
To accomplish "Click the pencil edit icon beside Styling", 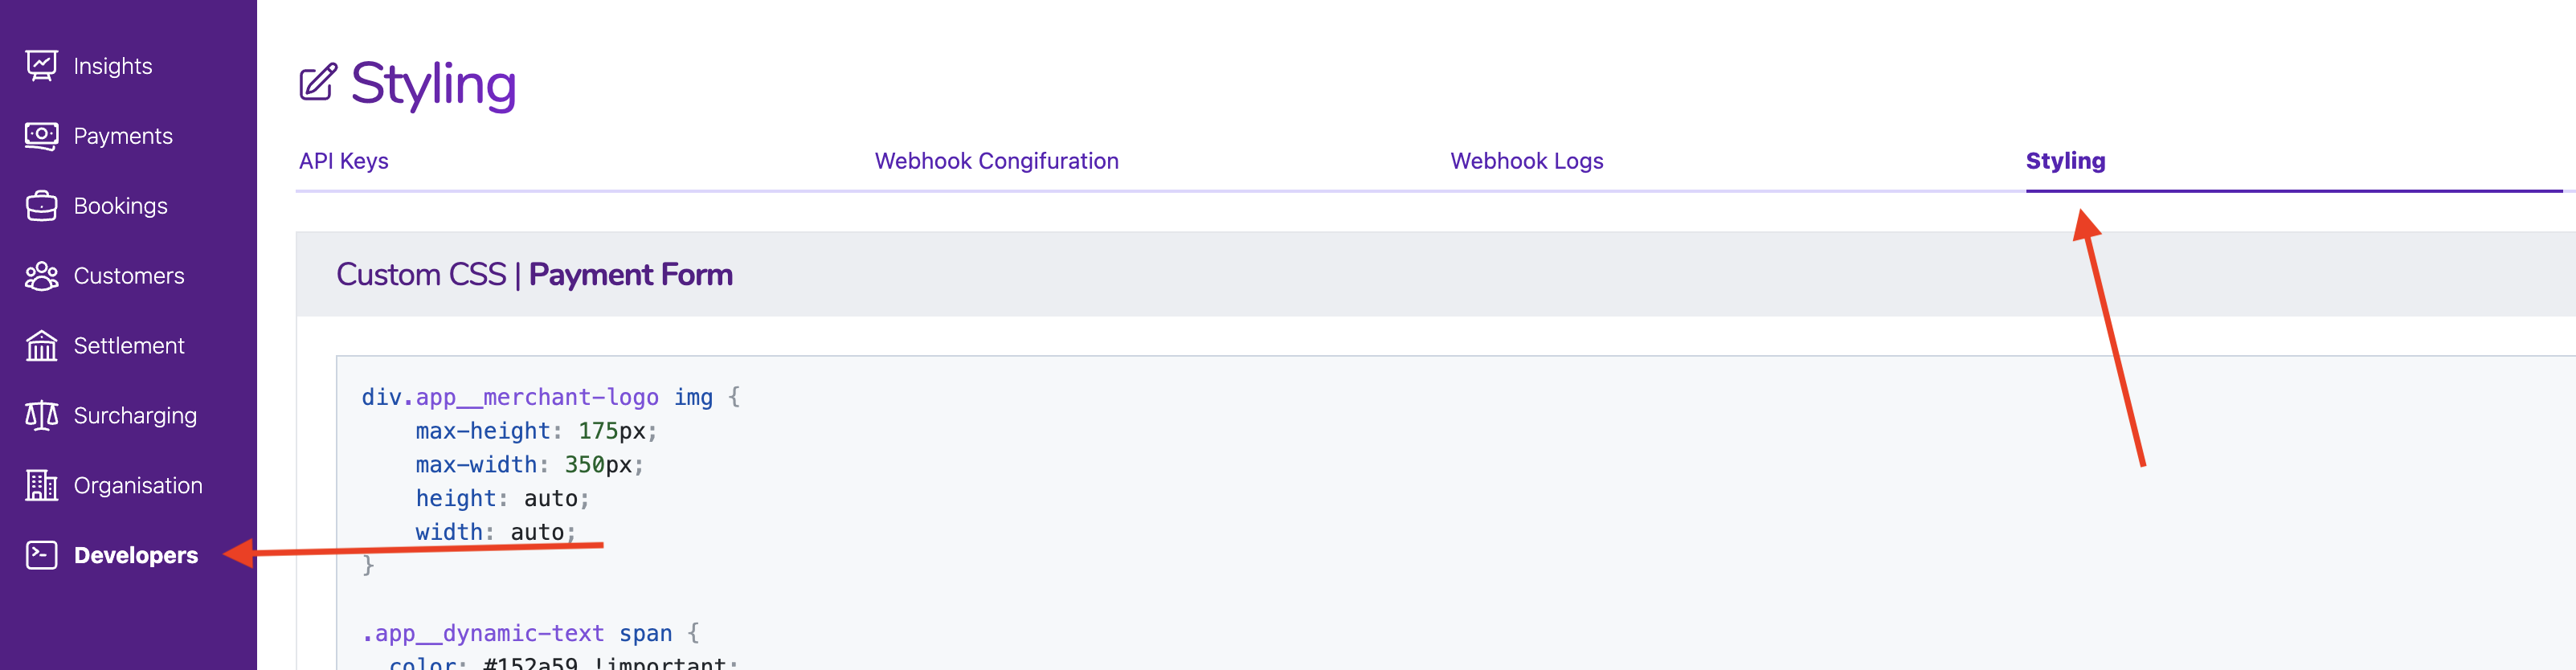I will pyautogui.click(x=318, y=83).
